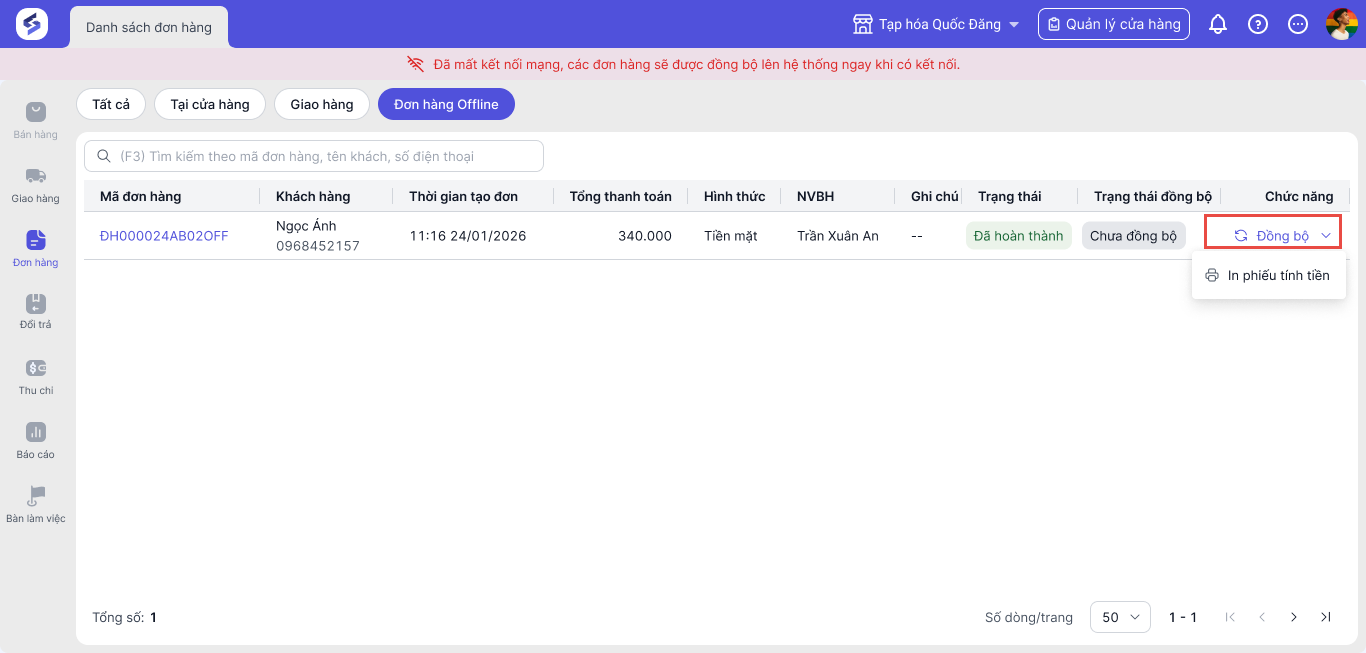This screenshot has width=1366, height=653.
Task: Click the app logo in top-left corner
Action: click(x=32, y=24)
